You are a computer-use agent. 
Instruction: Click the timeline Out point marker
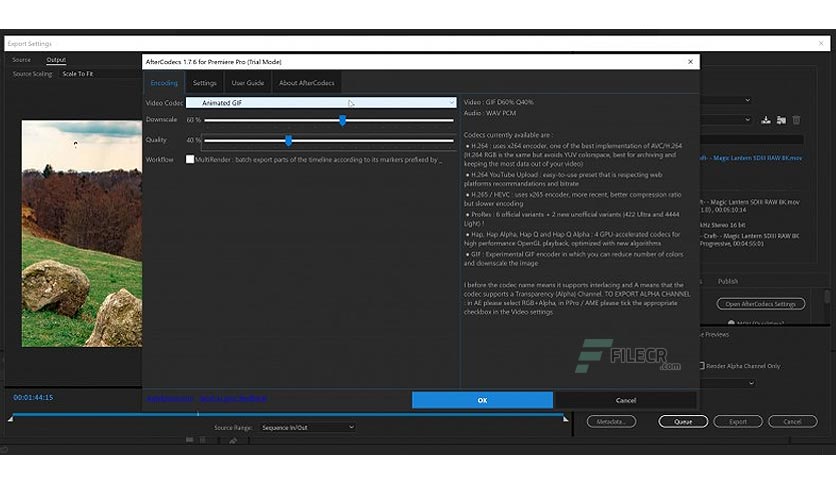point(566,419)
